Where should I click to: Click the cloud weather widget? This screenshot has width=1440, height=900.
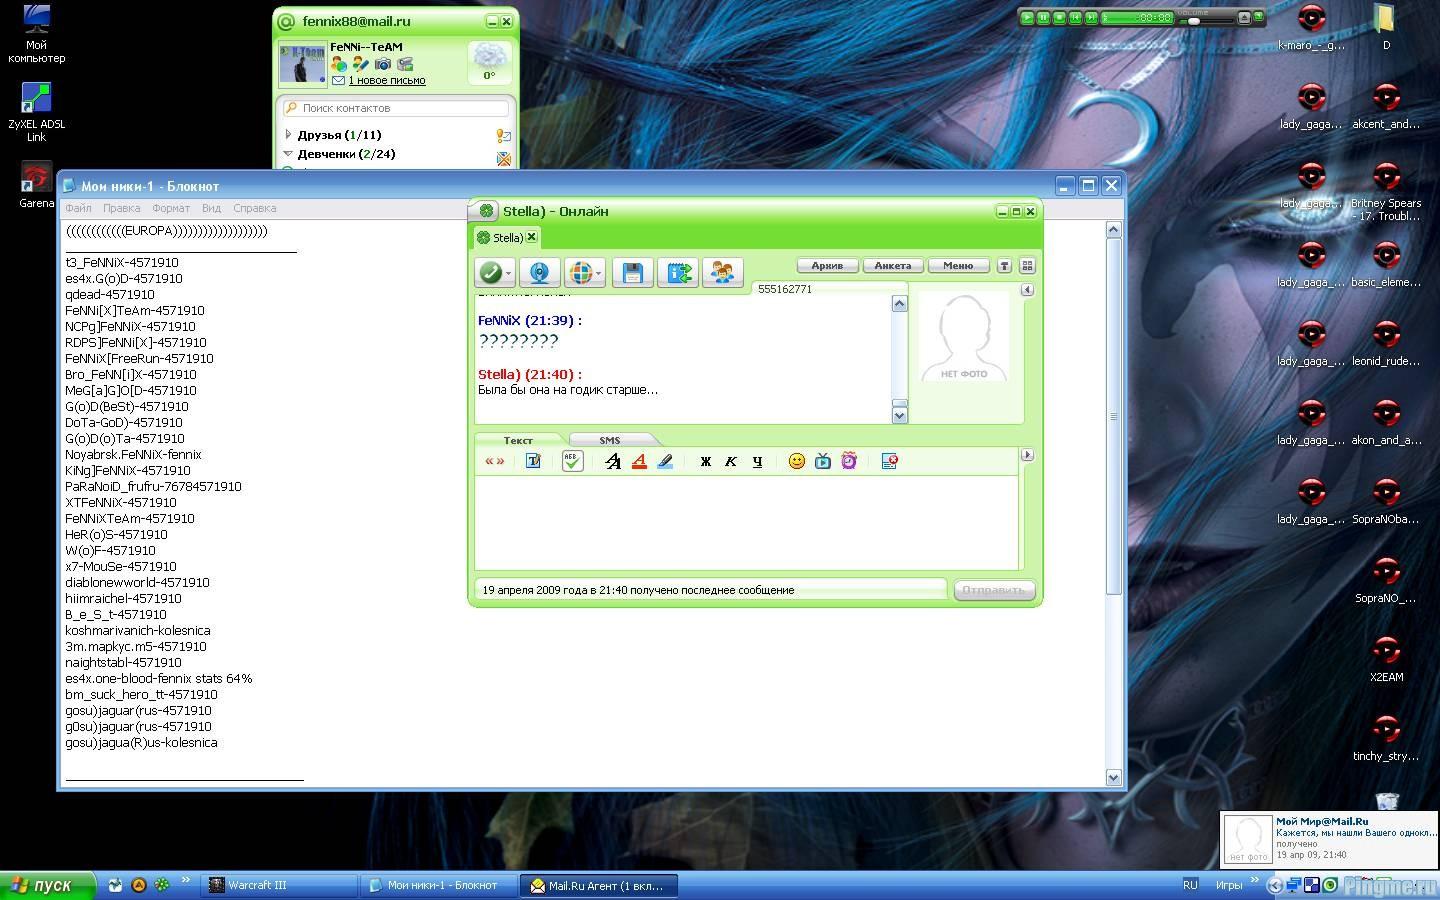pos(489,62)
